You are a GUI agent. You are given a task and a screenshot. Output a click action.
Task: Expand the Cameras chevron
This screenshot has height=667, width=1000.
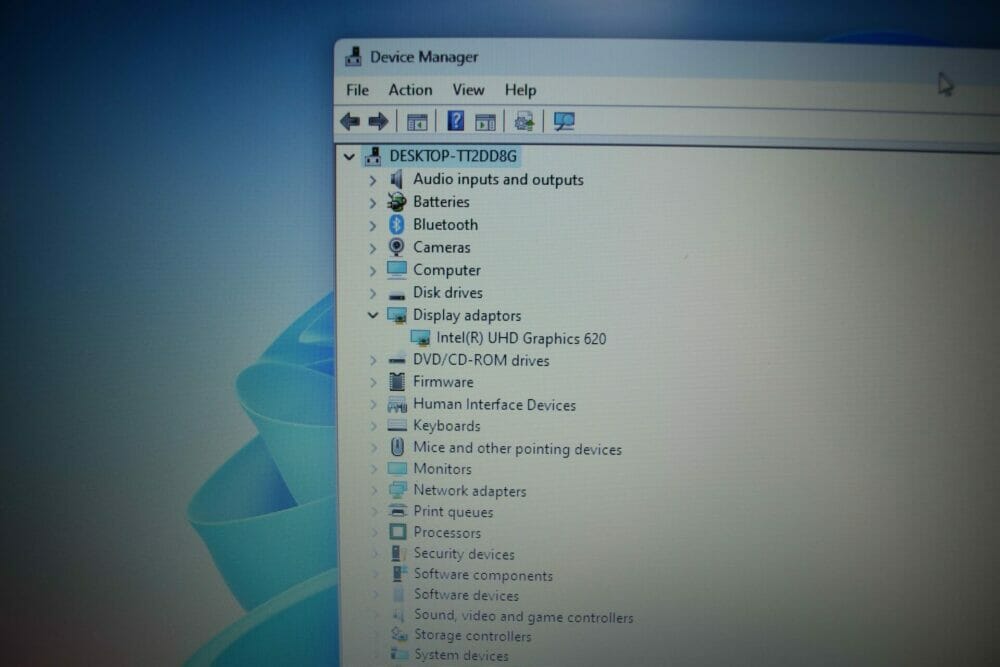[x=372, y=248]
